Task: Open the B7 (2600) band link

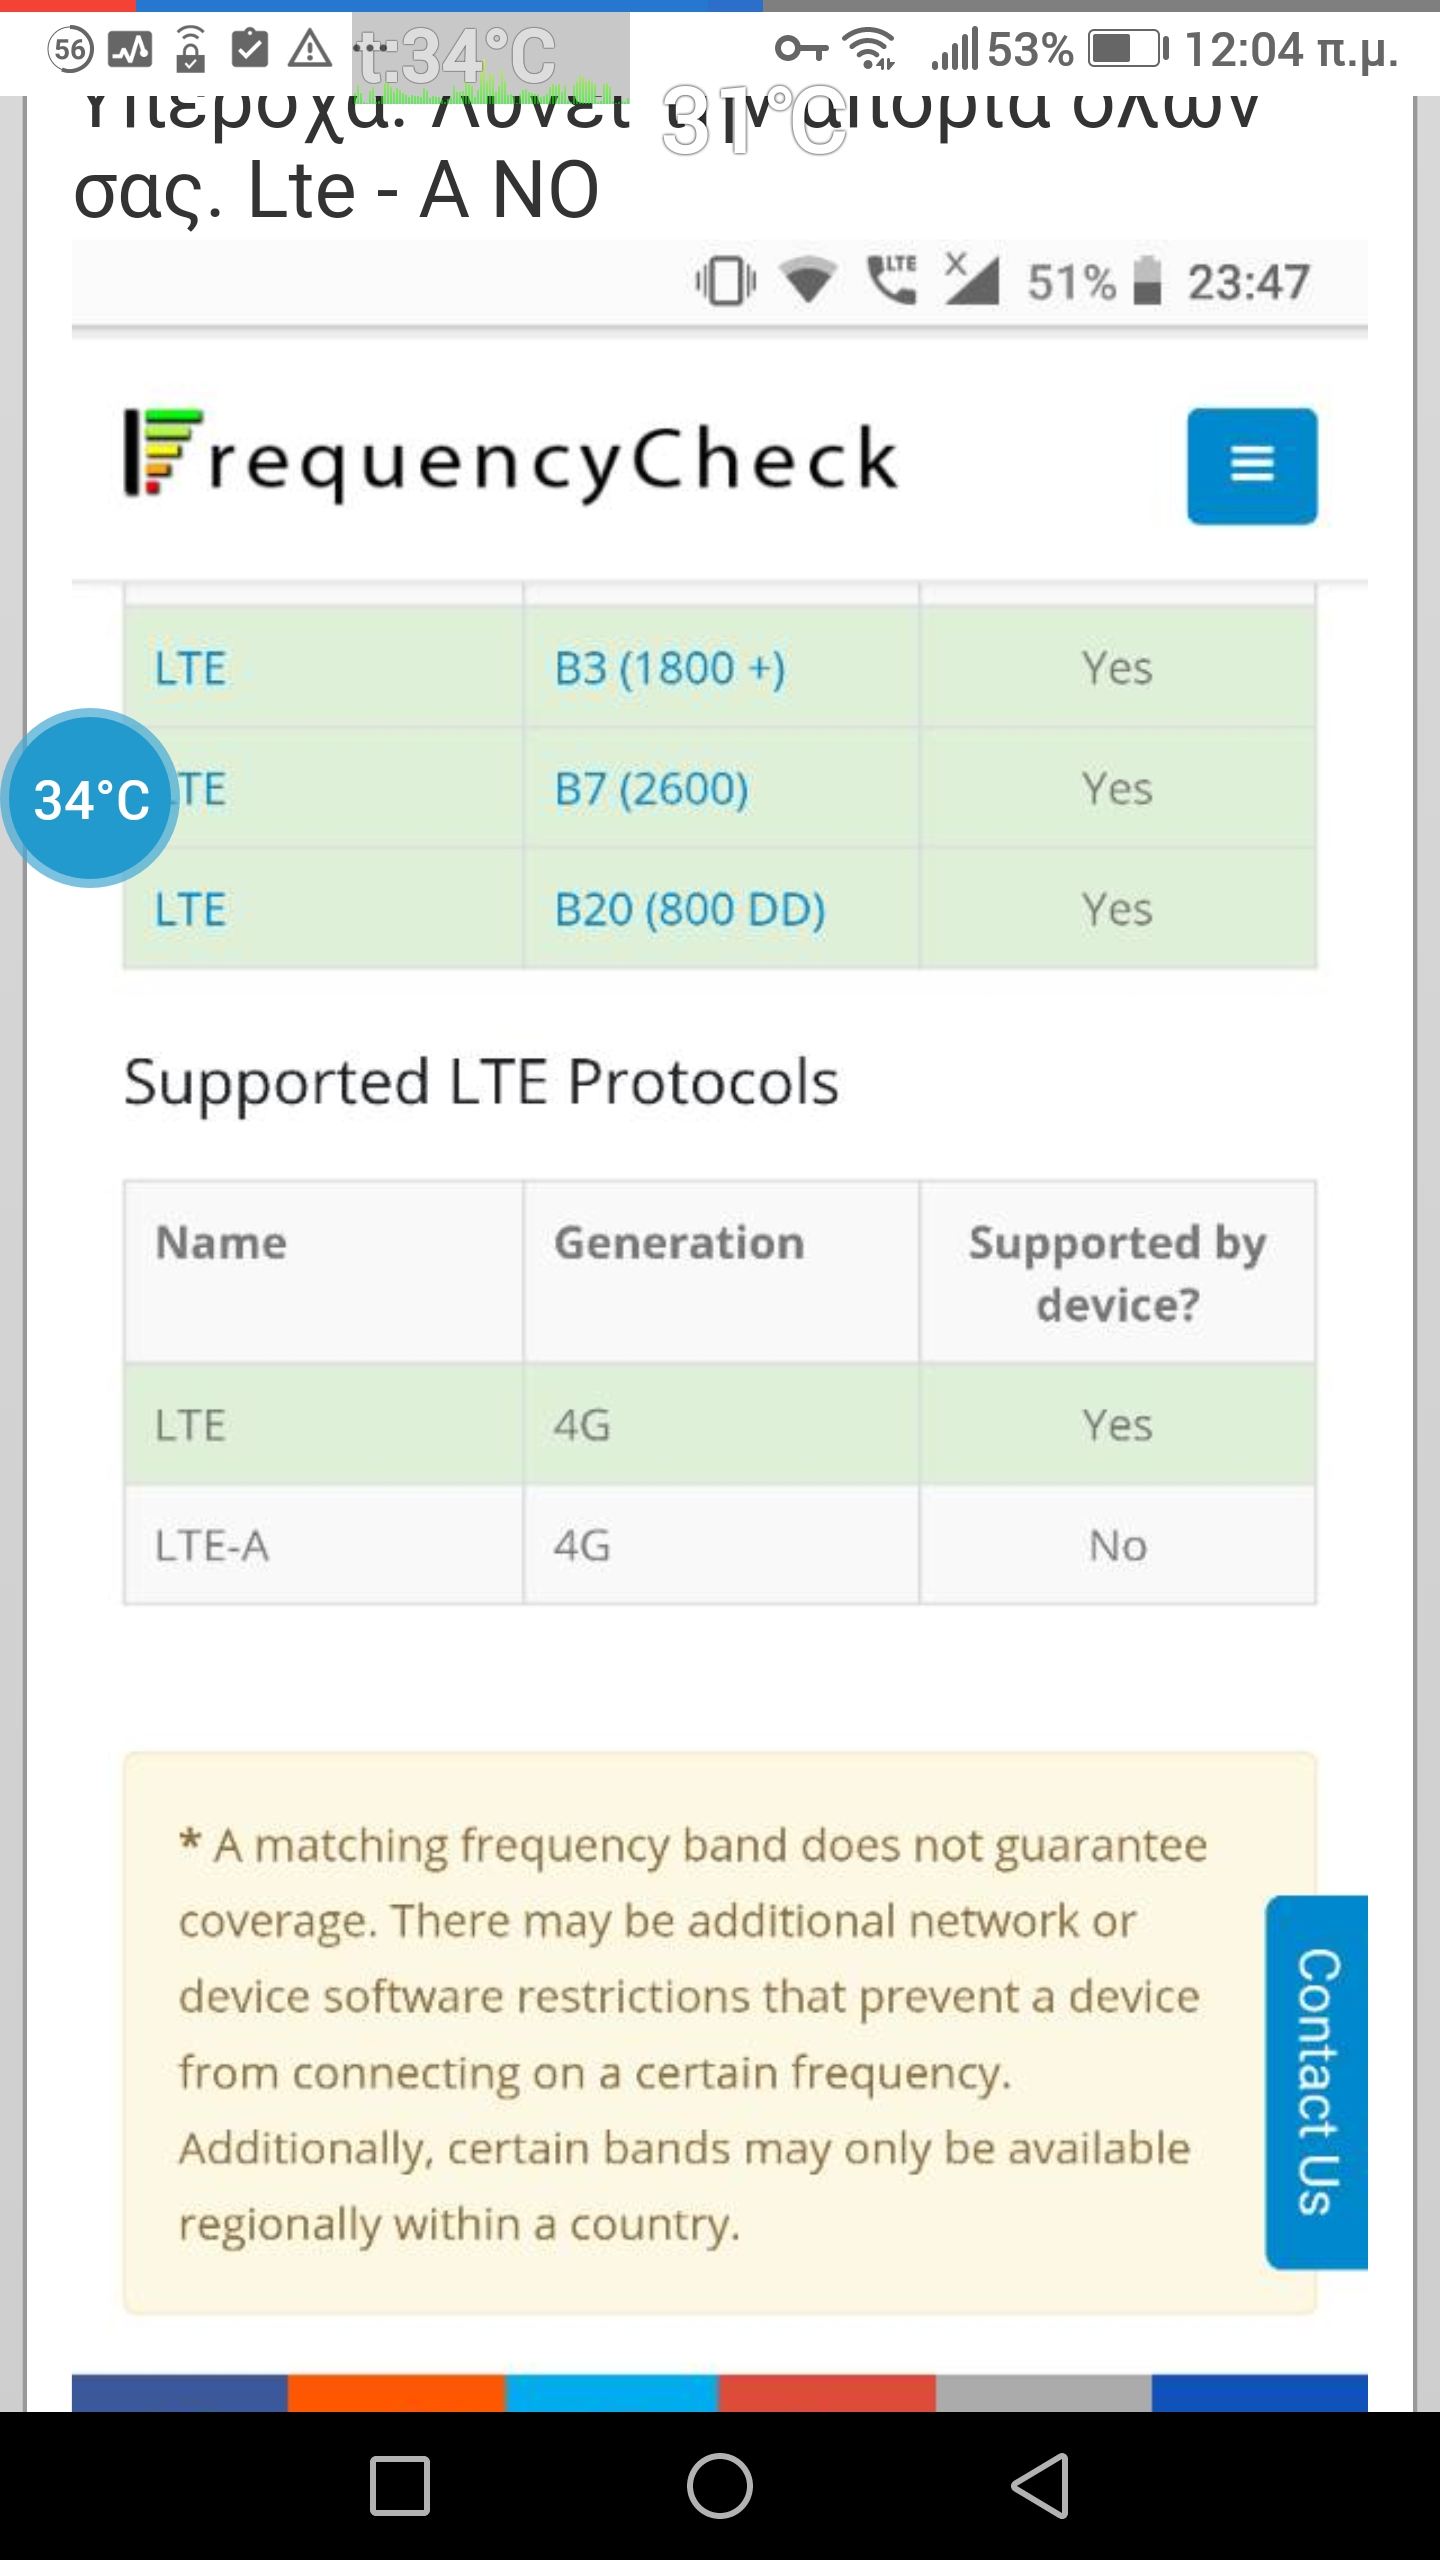Action: (651, 789)
